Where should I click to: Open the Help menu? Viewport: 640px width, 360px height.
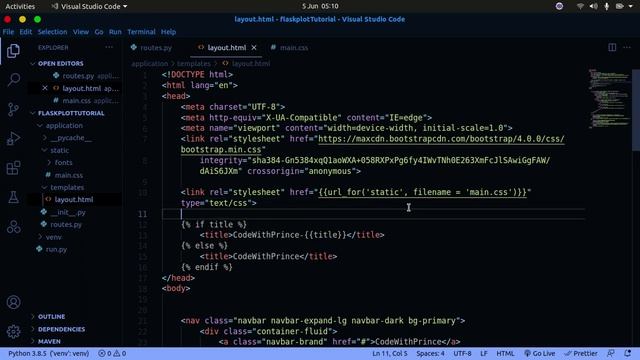[x=168, y=32]
